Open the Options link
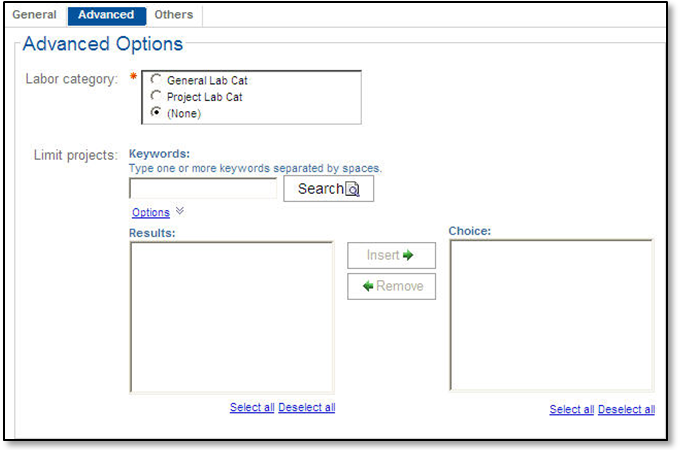The image size is (680, 450). [151, 212]
